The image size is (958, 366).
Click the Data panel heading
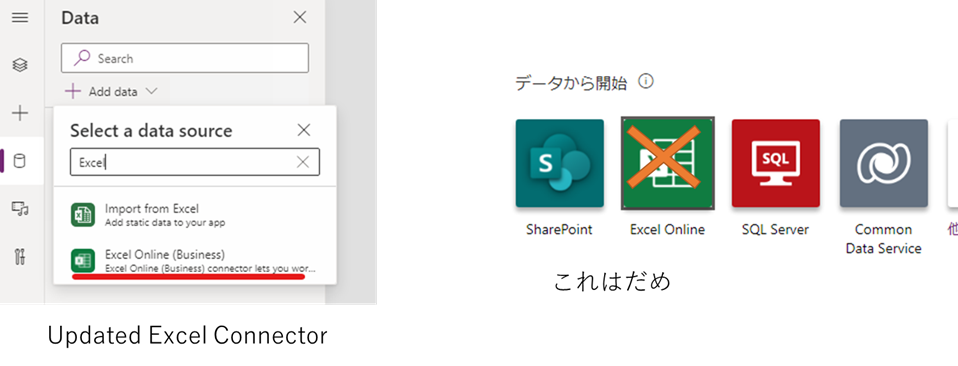coord(80,18)
